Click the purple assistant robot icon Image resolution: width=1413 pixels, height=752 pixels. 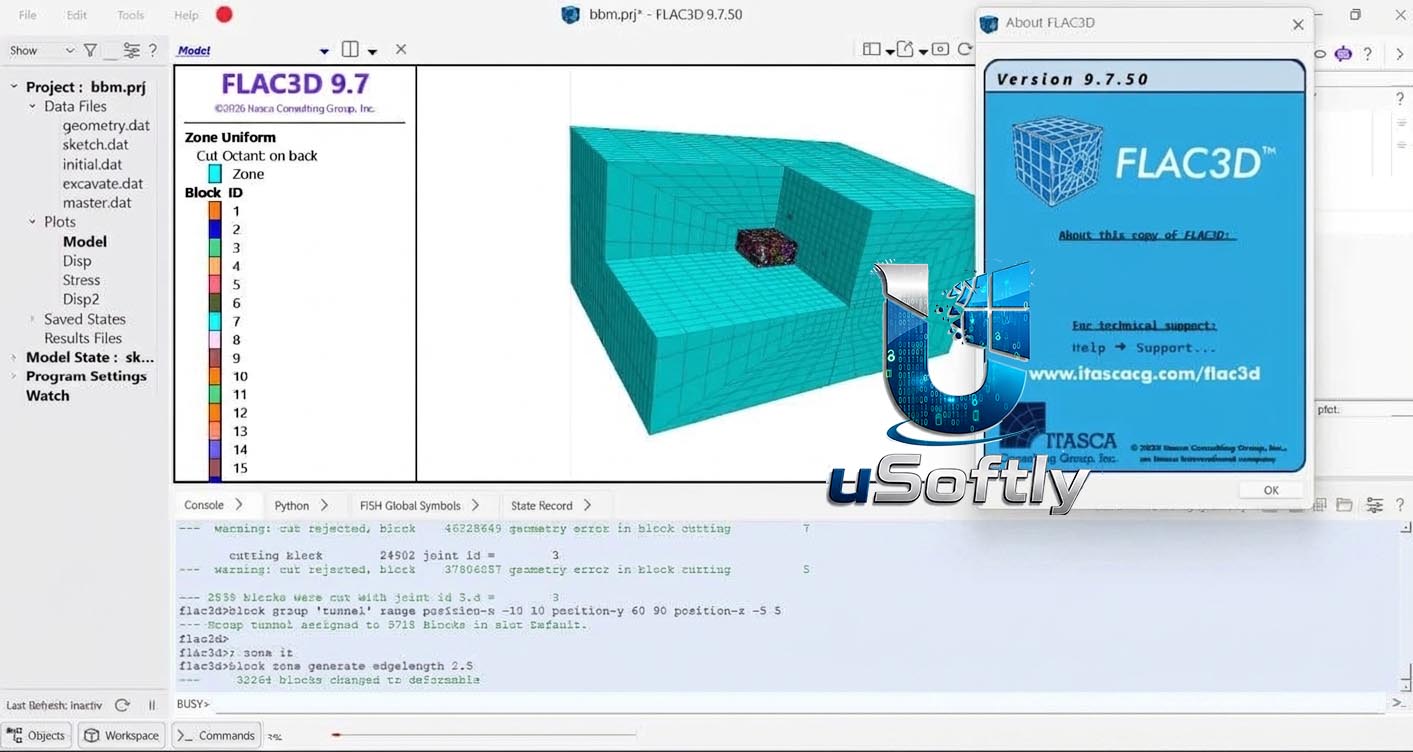(1343, 53)
